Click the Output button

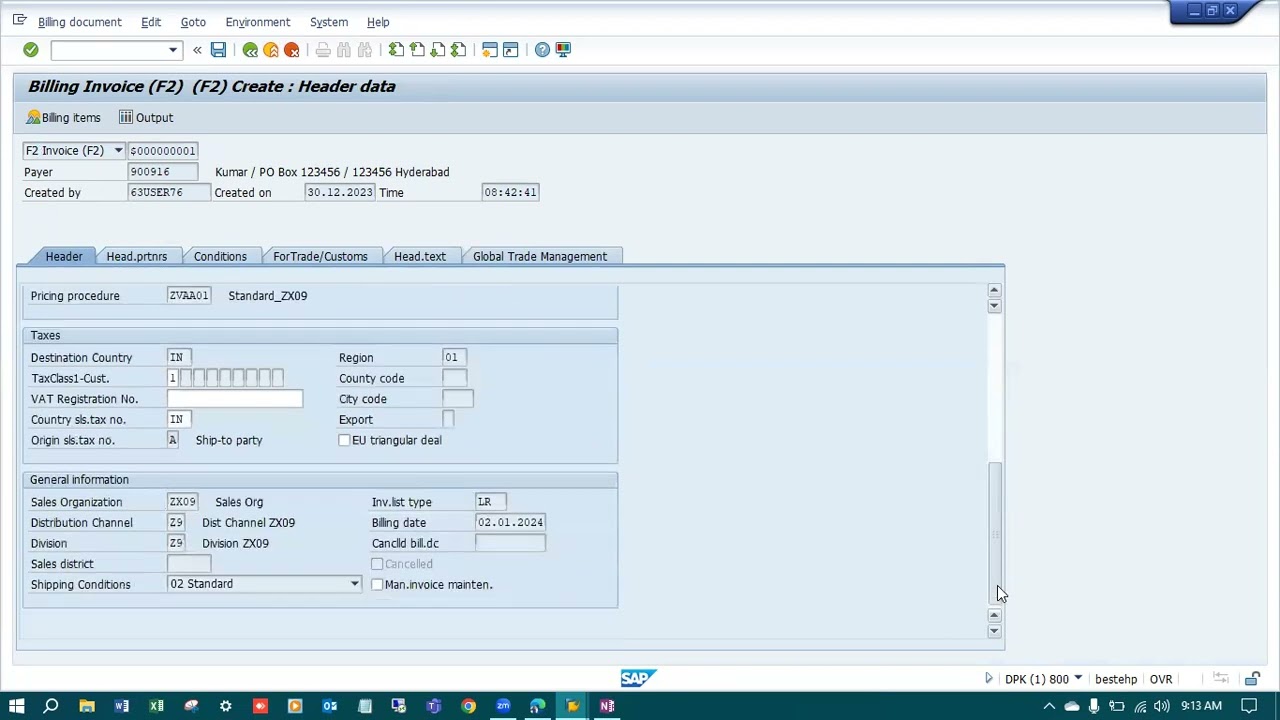146,118
